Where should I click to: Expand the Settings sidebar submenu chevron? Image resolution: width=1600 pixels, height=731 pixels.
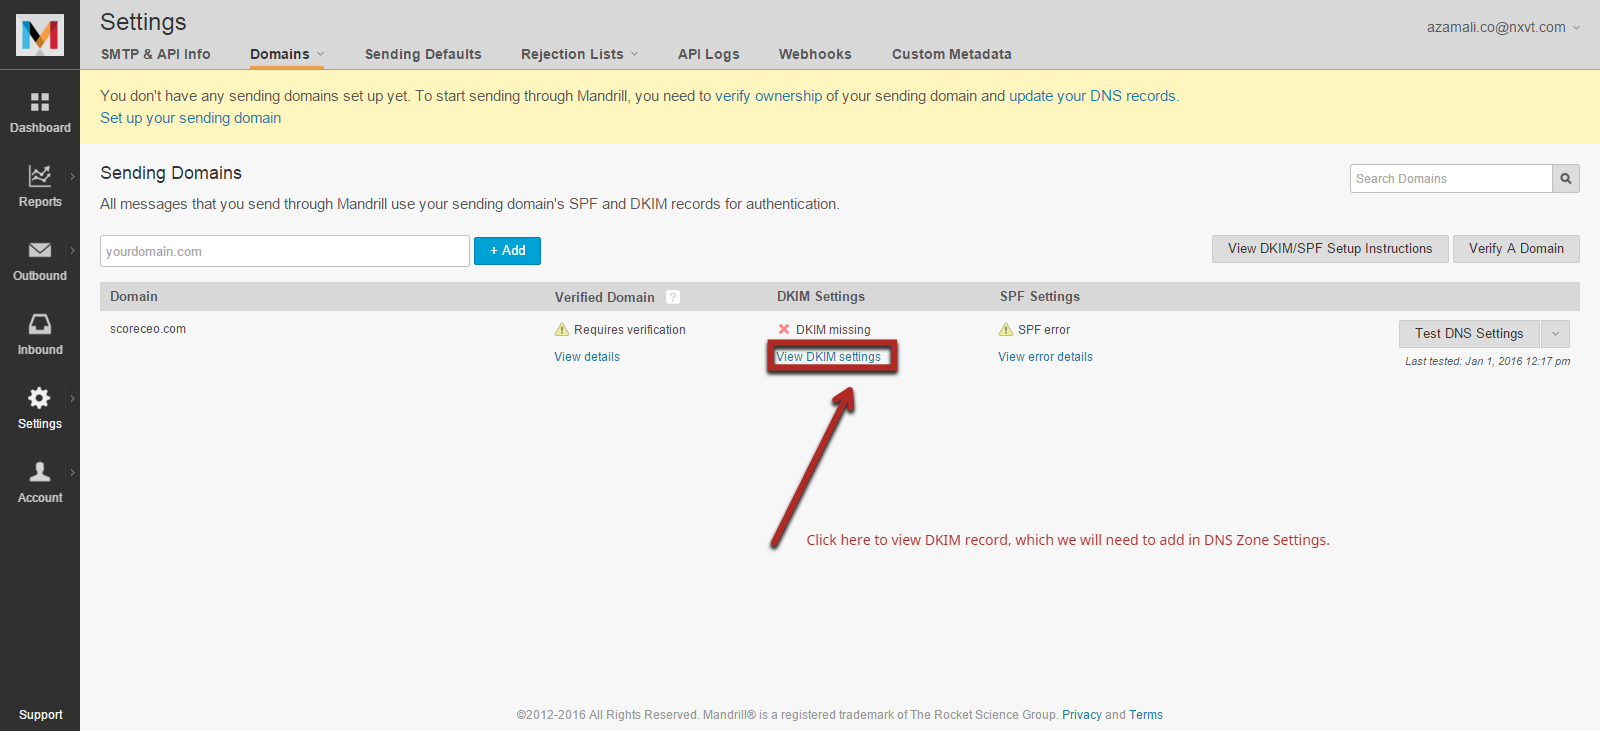[72, 398]
